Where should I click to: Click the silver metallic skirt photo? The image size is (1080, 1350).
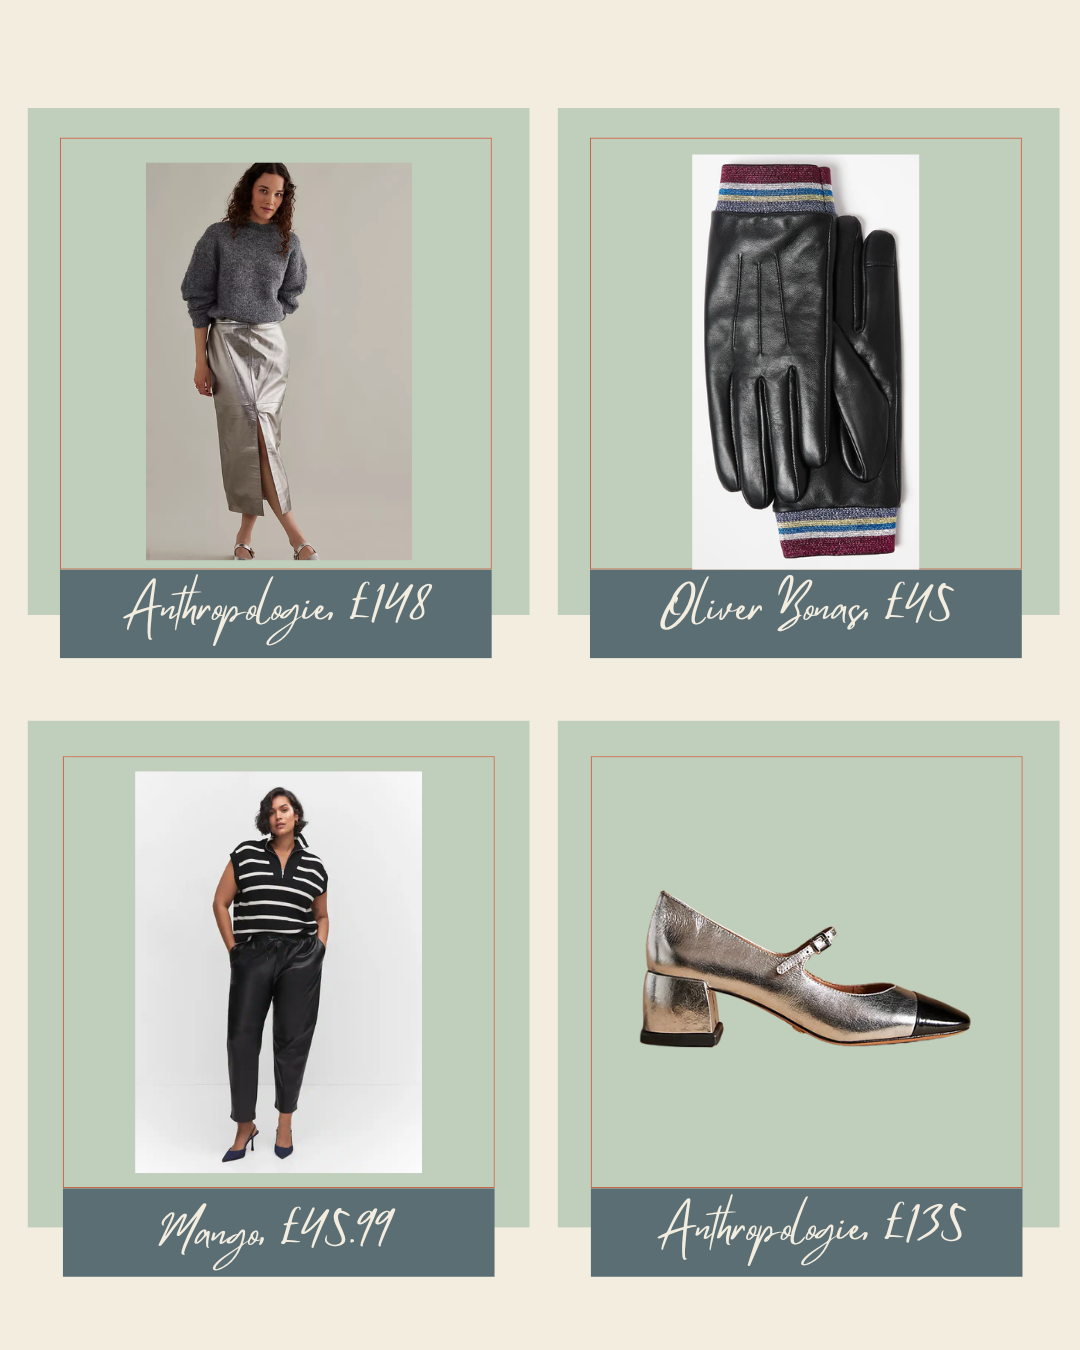tap(279, 361)
